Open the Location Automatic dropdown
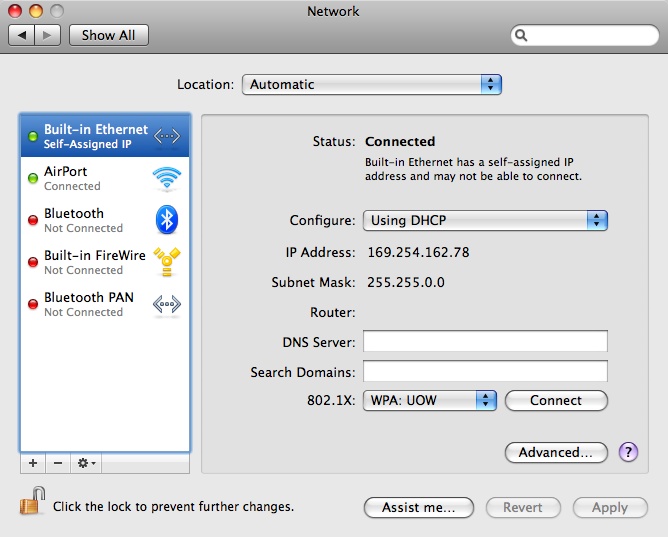The width and height of the screenshot is (668, 537). 371,84
